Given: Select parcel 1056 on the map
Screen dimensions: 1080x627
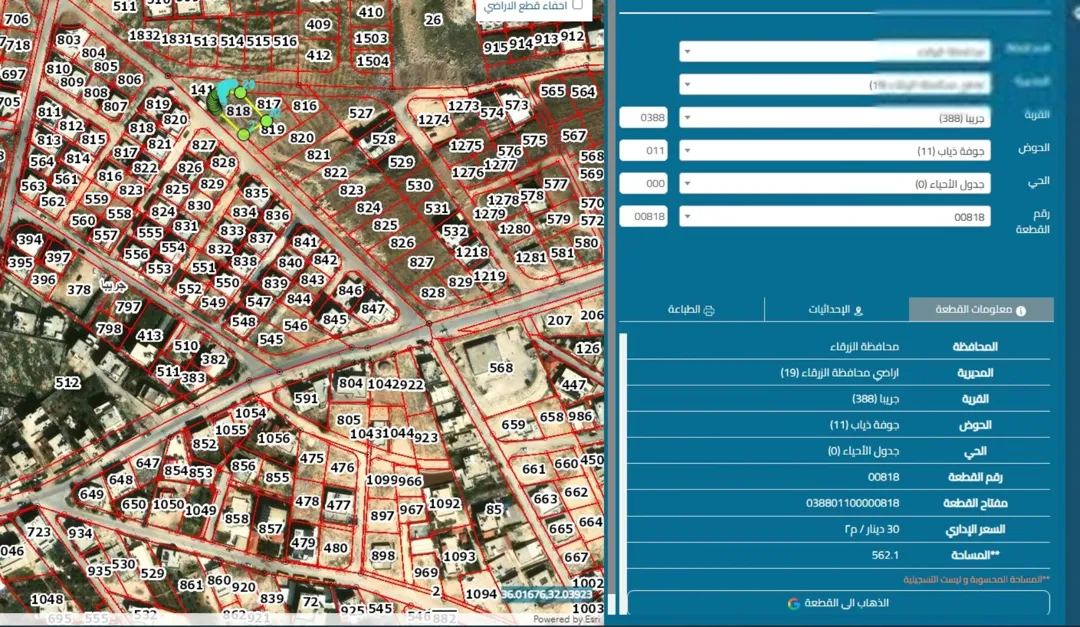Looking at the screenshot, I should point(274,438).
